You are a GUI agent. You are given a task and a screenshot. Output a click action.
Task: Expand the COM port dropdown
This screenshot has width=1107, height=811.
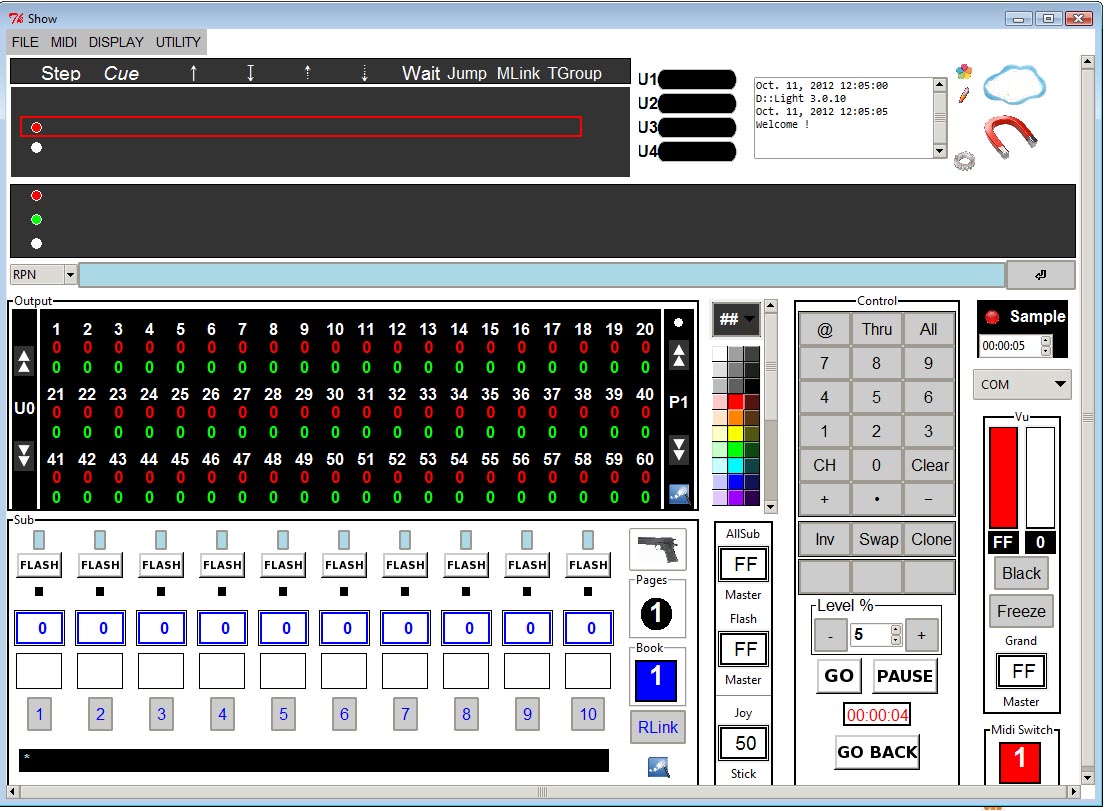1021,384
